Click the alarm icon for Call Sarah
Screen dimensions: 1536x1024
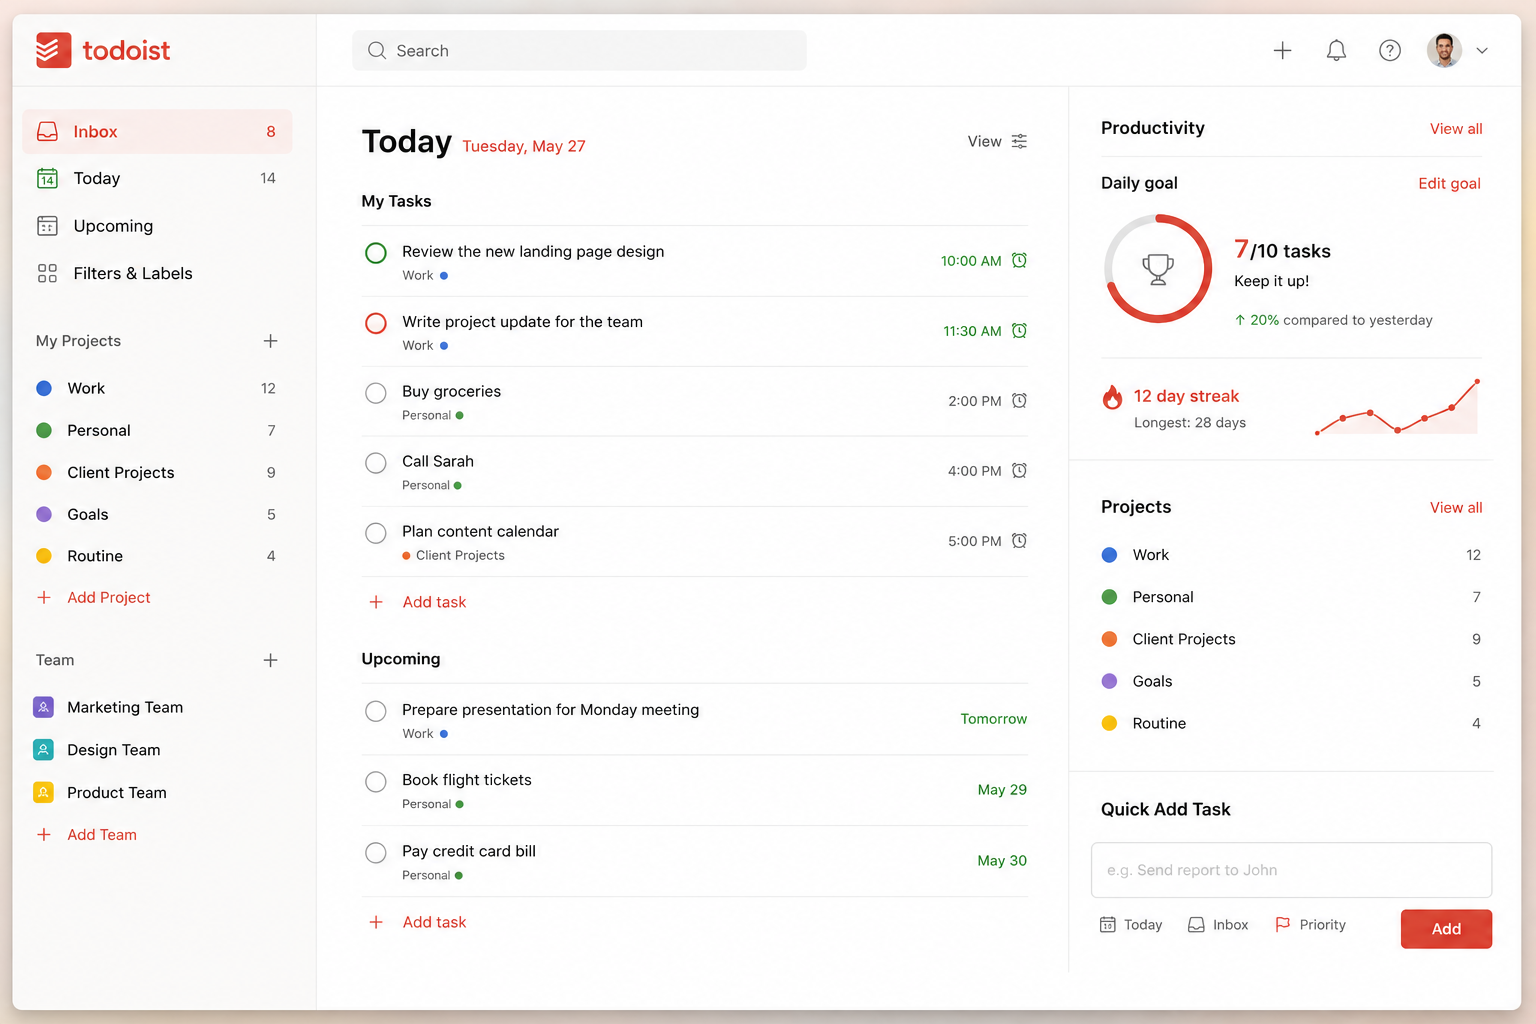tap(1019, 470)
